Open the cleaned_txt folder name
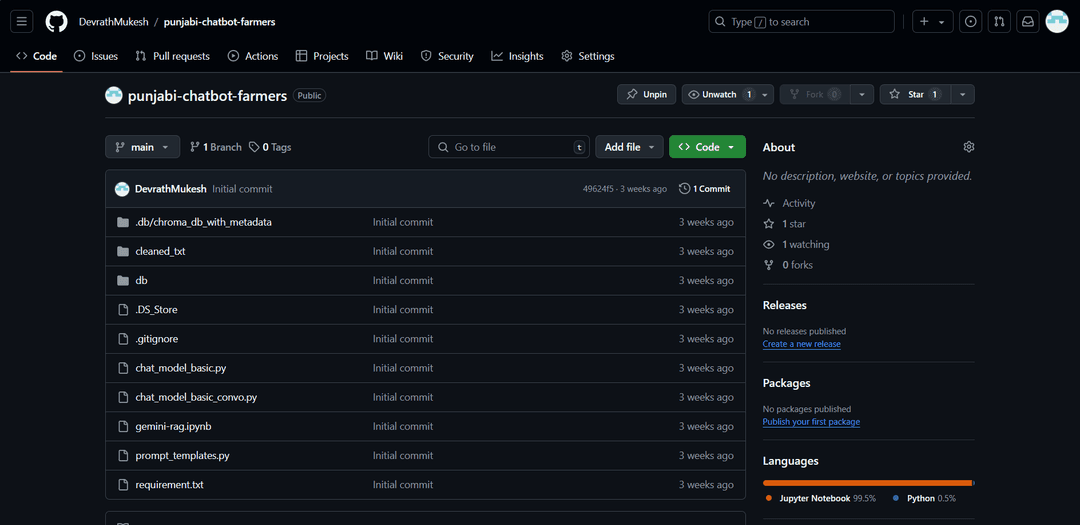Screen dimensions: 1080x525 tap(160, 251)
